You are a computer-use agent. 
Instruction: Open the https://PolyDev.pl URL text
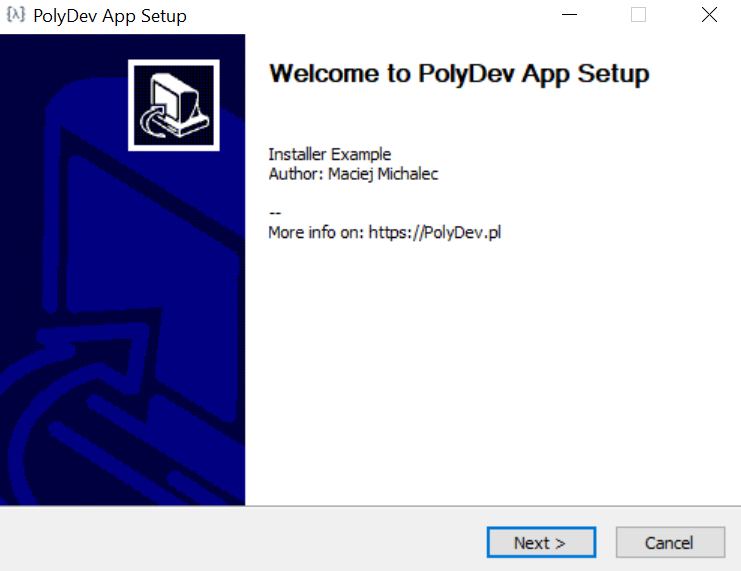click(435, 232)
